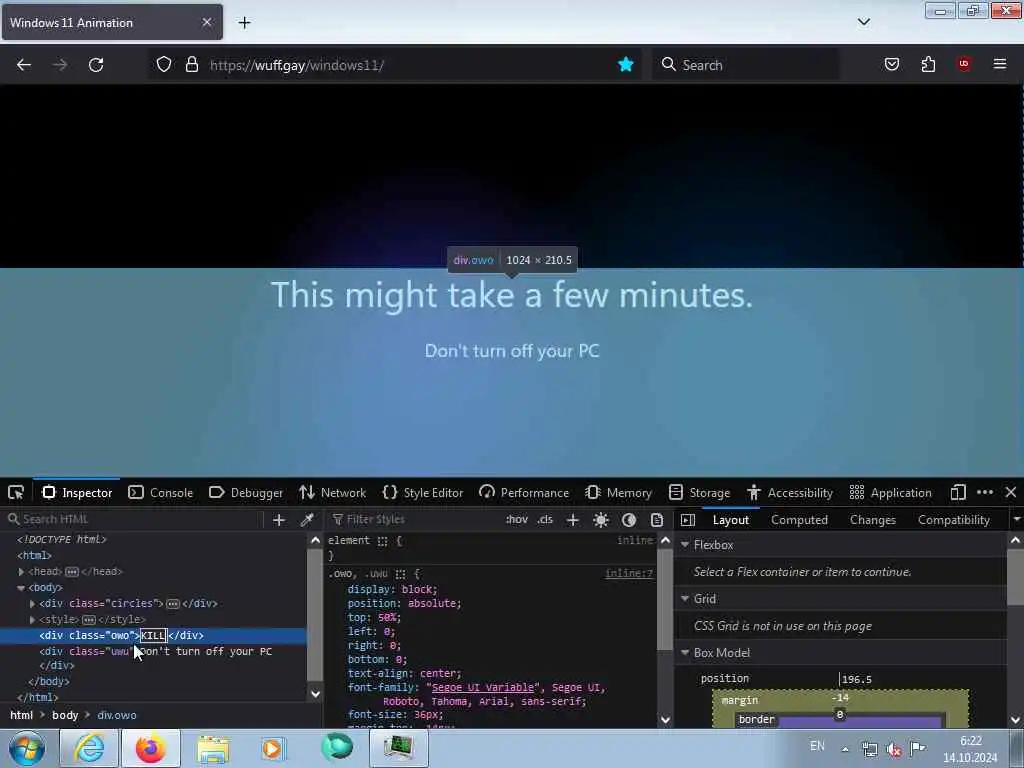Collapse the Flexbox section
The image size is (1024, 768).
tap(685, 544)
